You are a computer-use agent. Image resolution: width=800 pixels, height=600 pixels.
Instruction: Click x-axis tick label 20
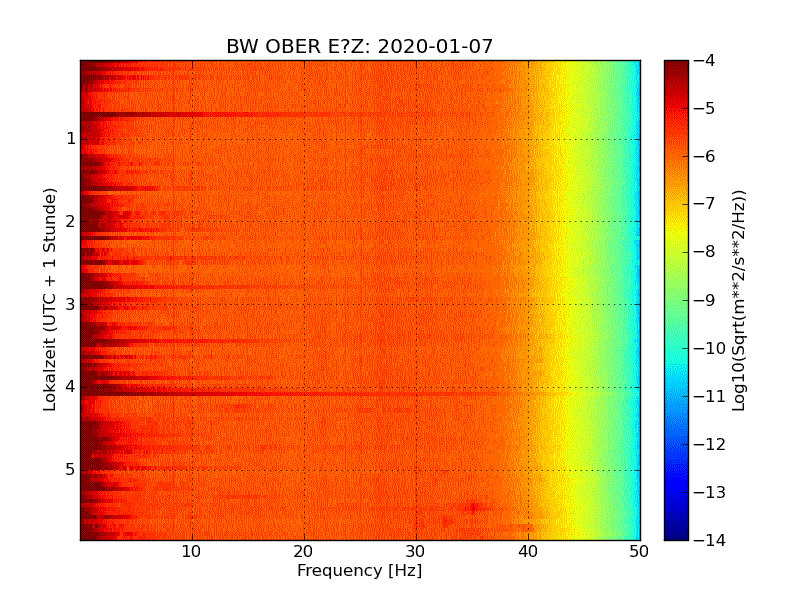[x=304, y=552]
